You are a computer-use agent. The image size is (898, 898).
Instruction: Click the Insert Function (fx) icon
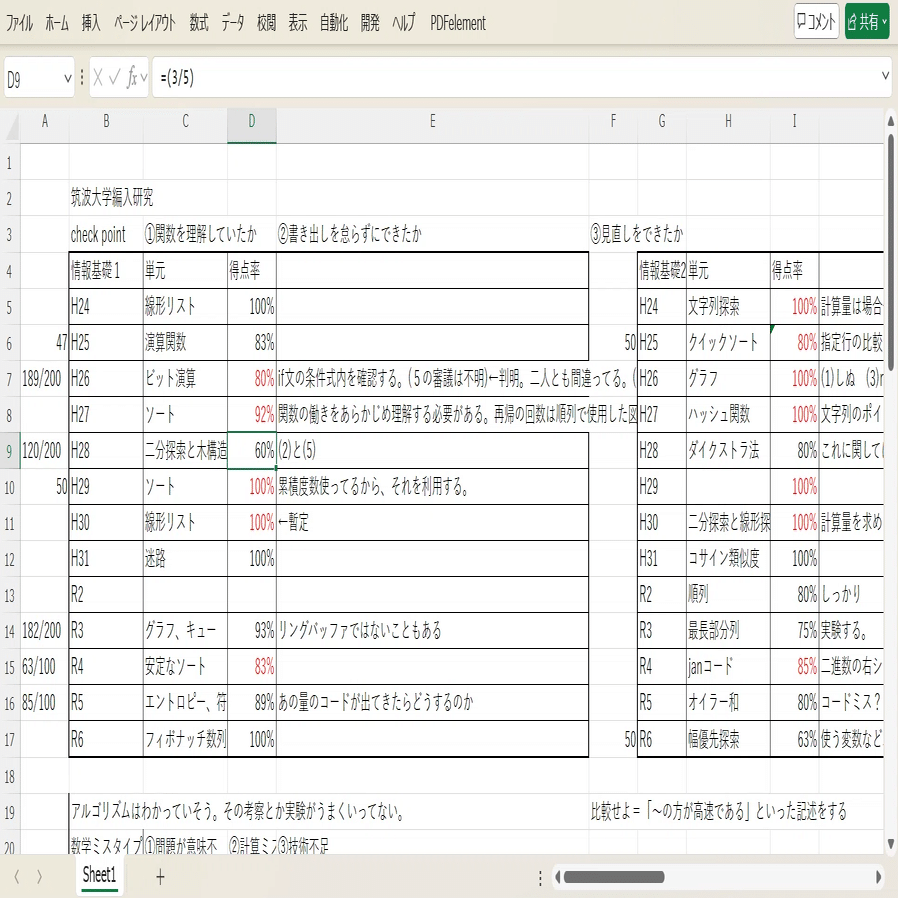click(x=132, y=76)
